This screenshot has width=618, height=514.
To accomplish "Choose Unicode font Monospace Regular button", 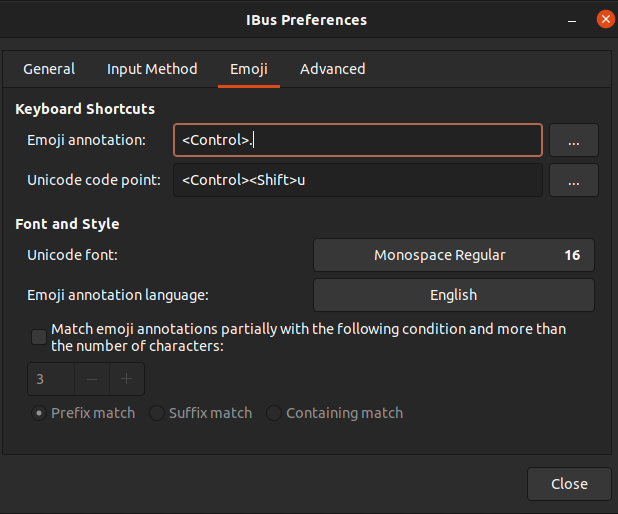I will 454,255.
